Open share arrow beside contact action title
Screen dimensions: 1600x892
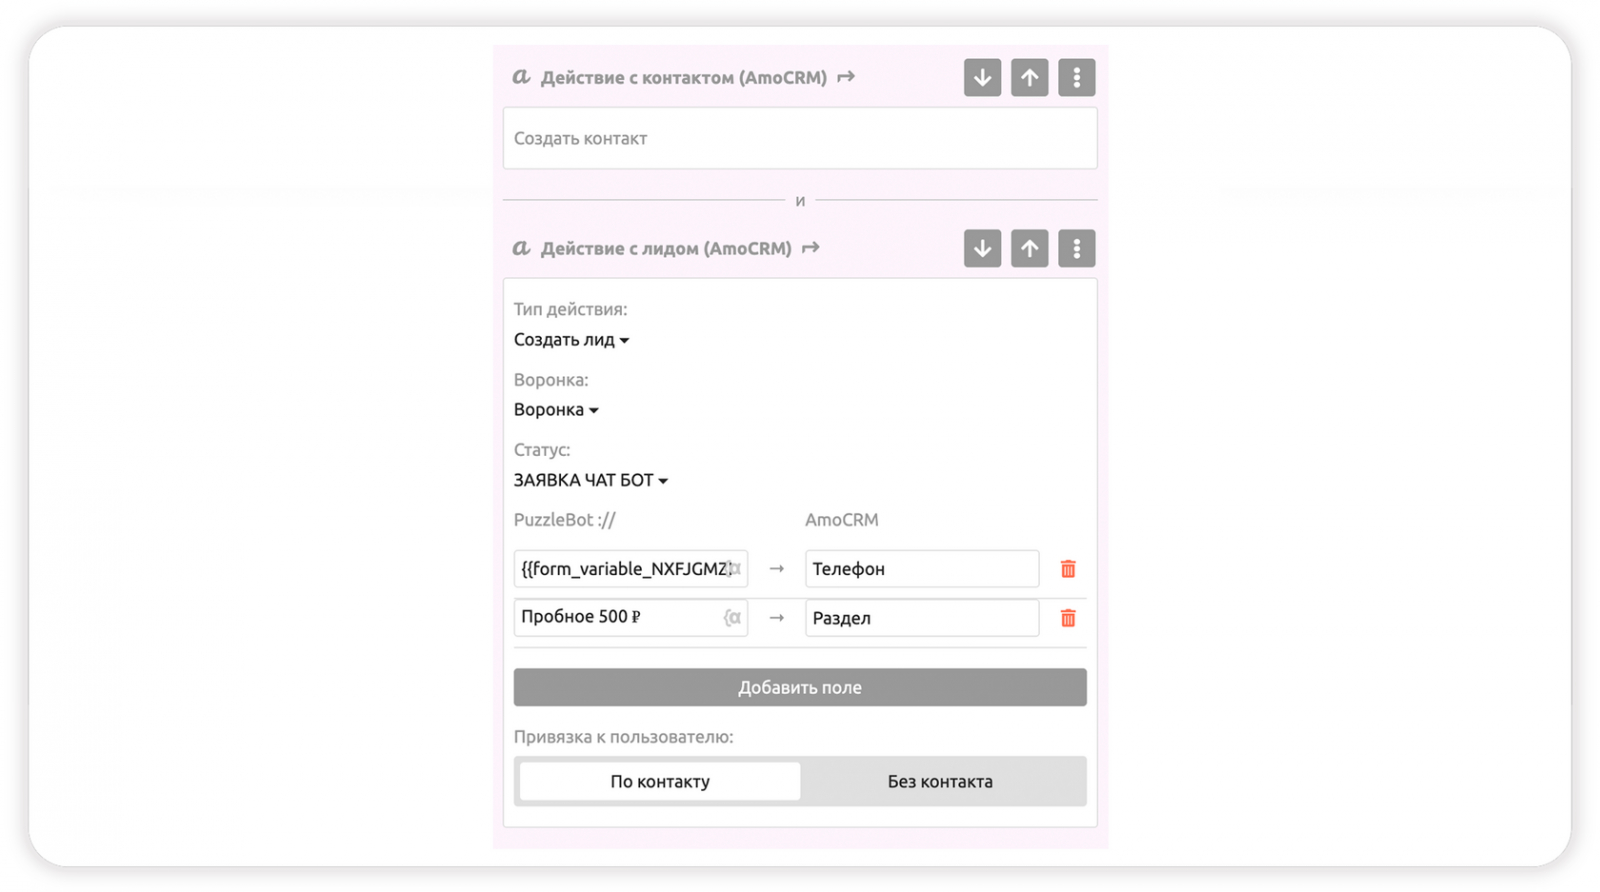point(846,77)
